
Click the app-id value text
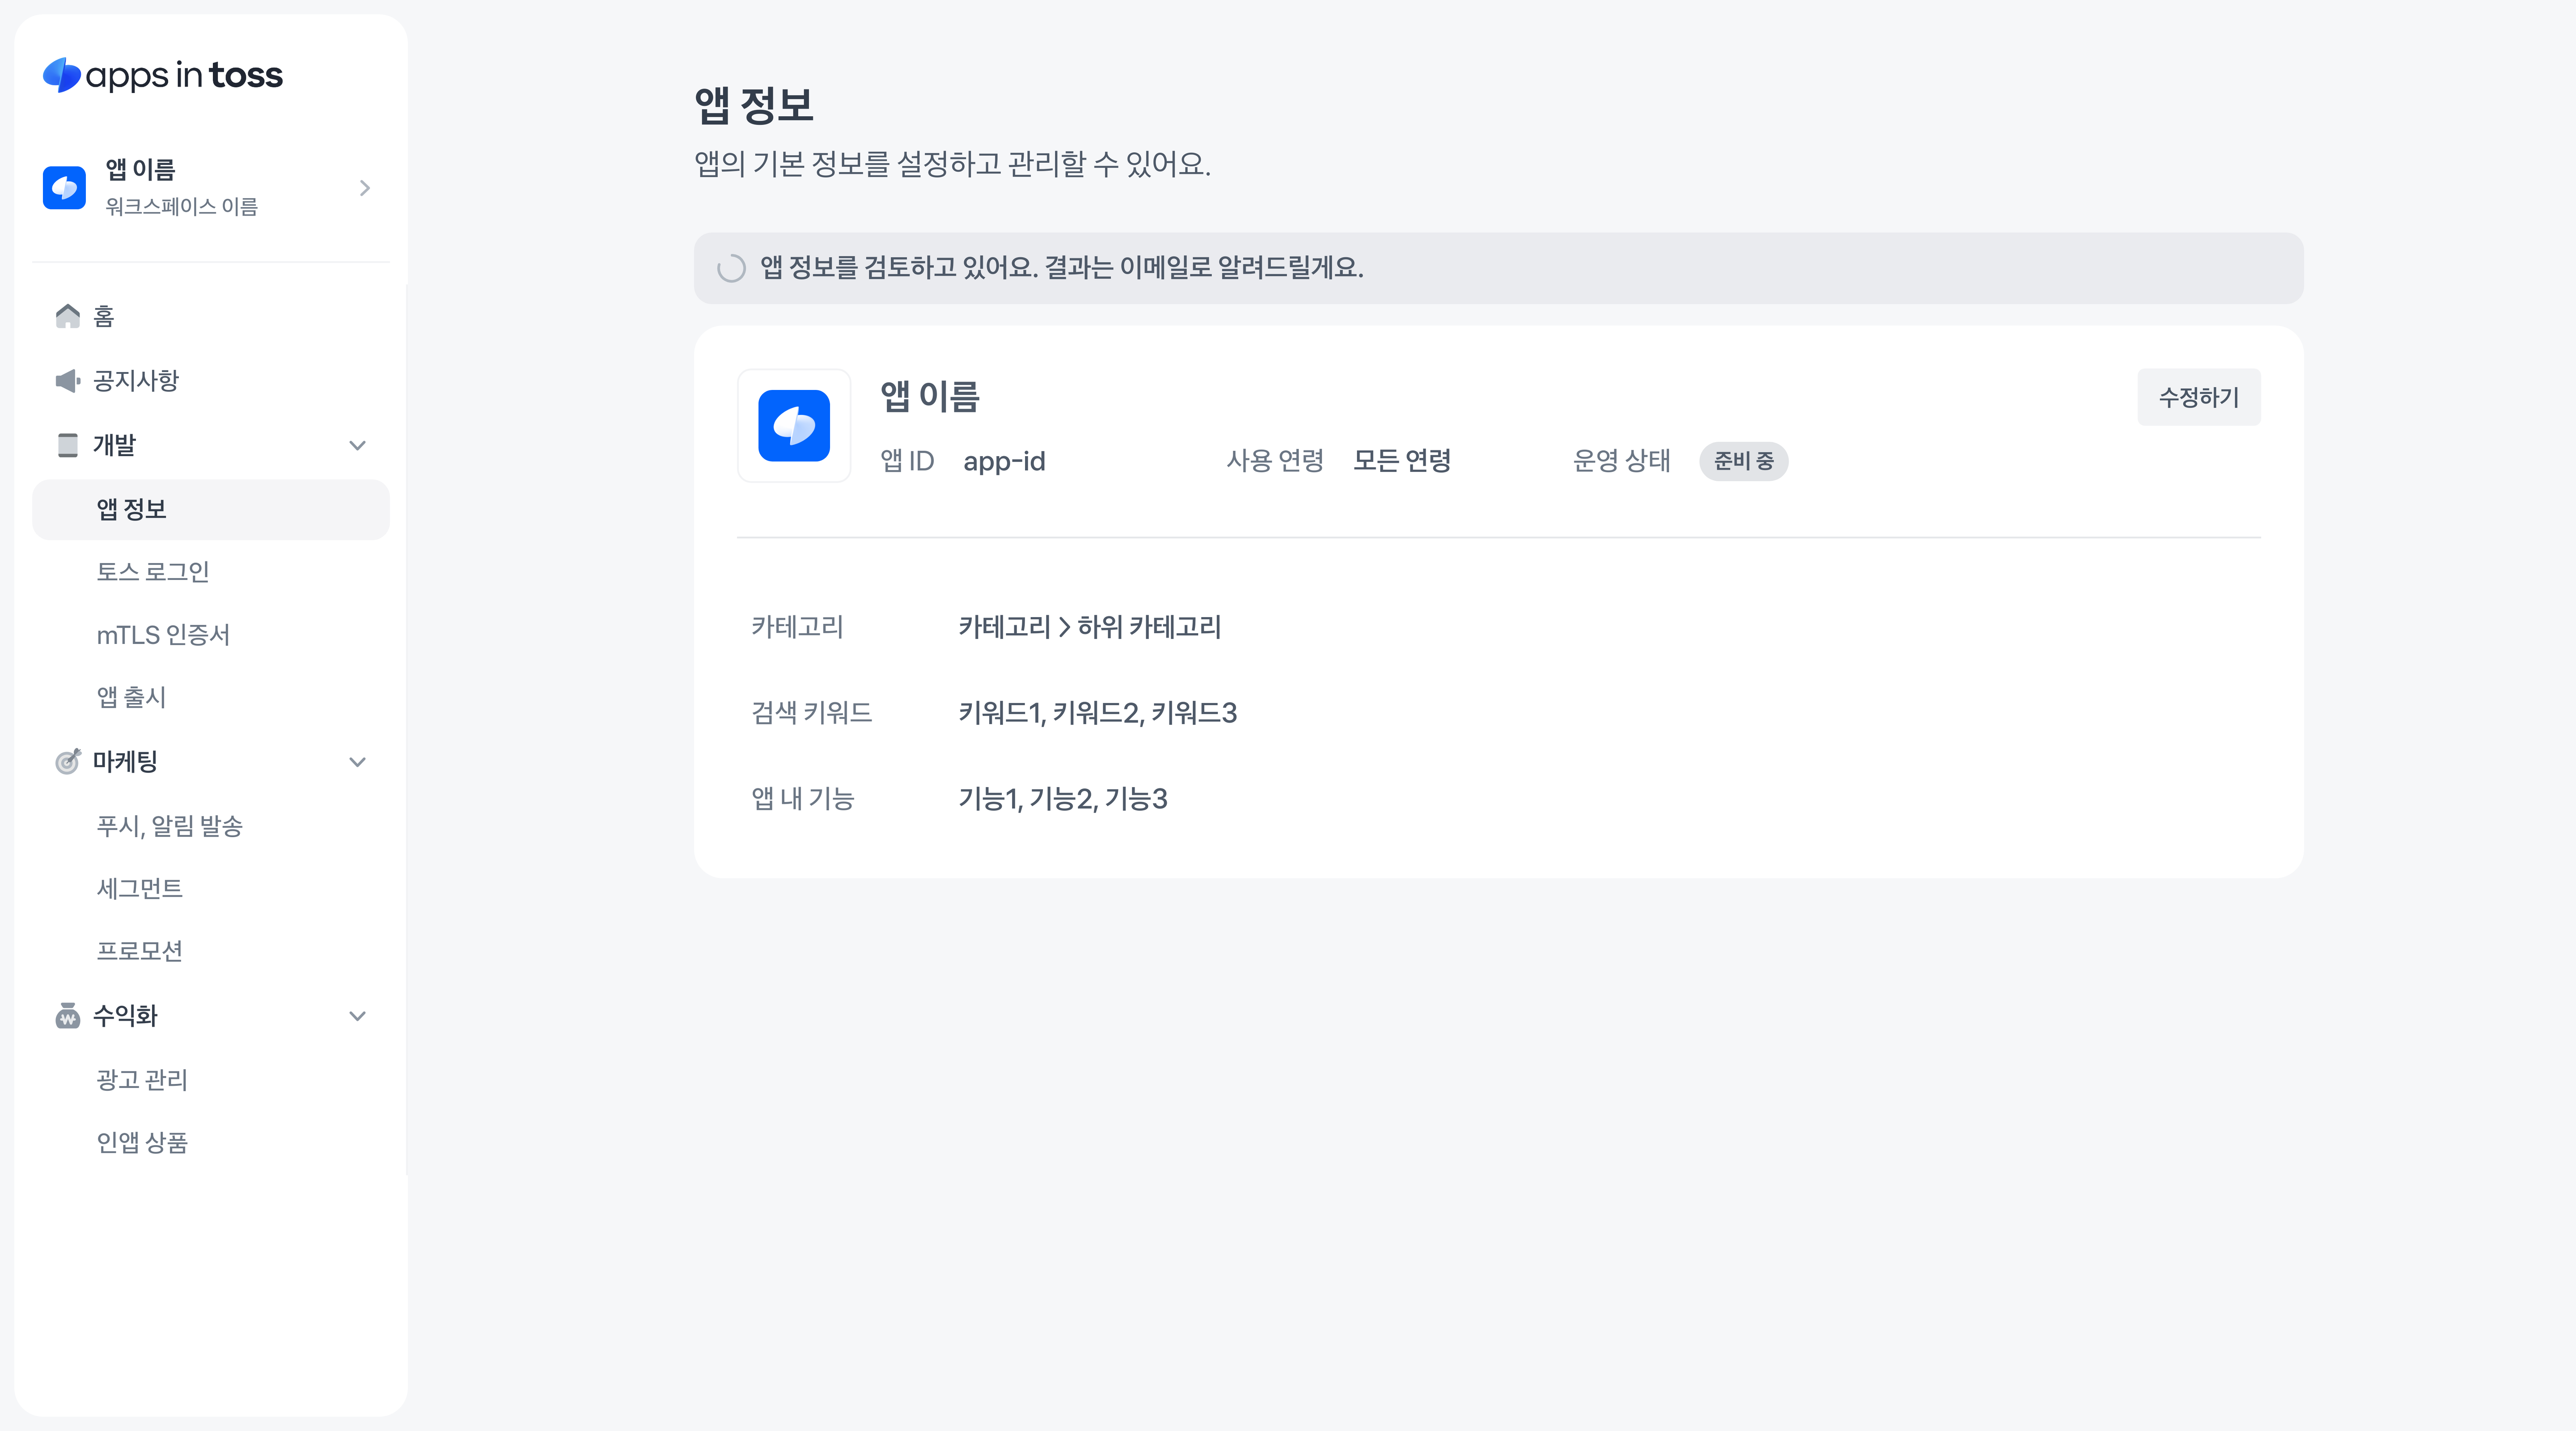click(x=1004, y=462)
